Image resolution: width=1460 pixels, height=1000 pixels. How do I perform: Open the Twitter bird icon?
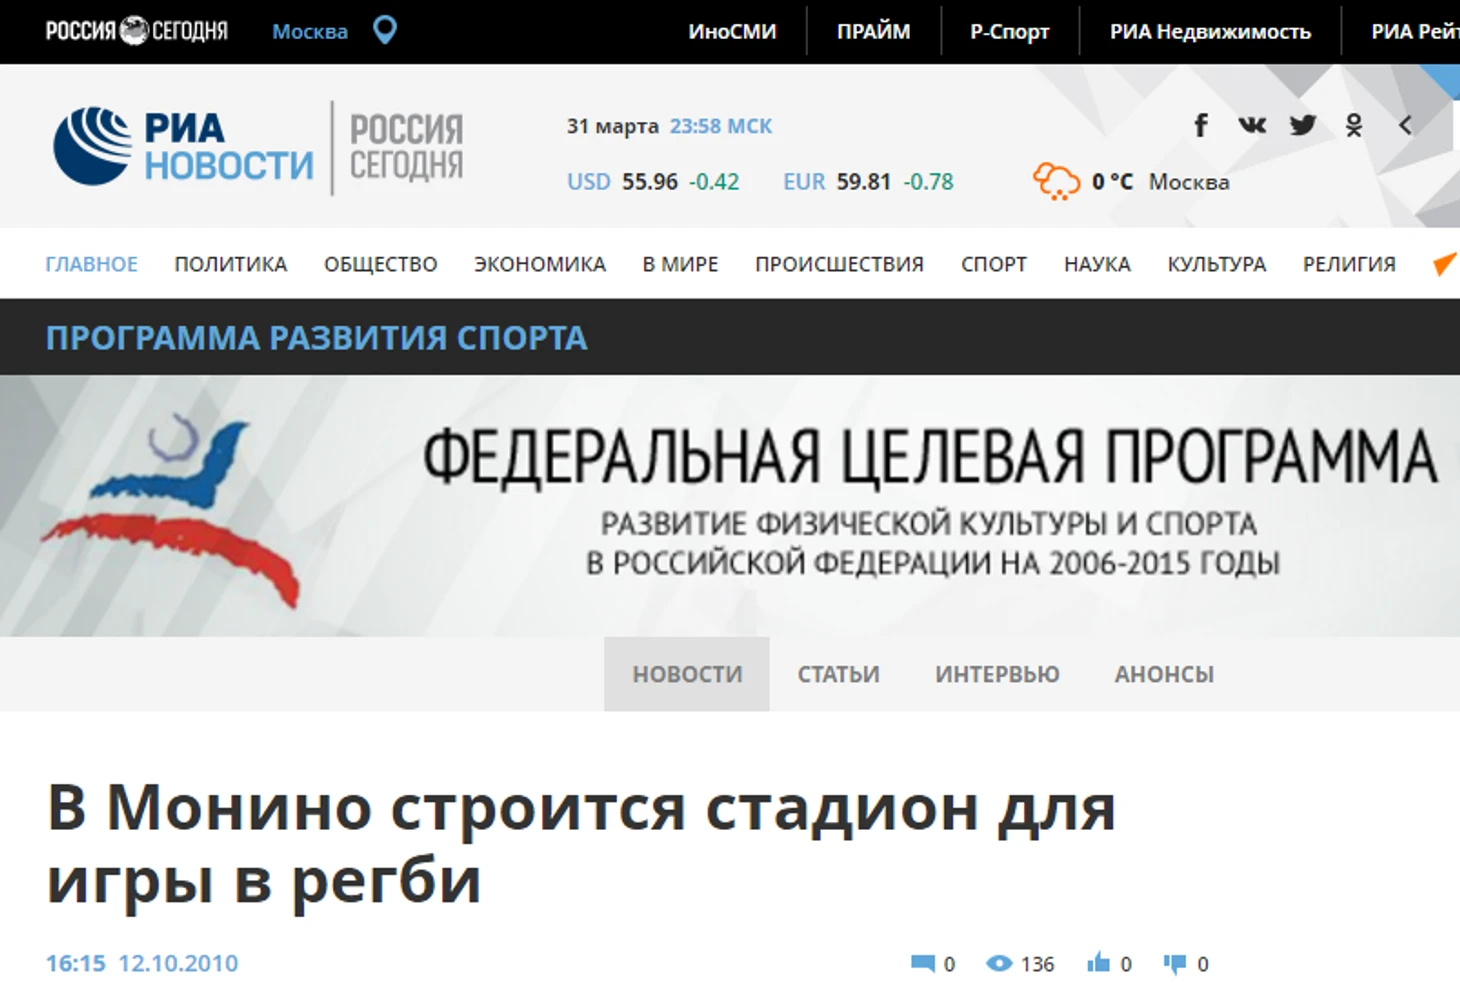coord(1303,125)
